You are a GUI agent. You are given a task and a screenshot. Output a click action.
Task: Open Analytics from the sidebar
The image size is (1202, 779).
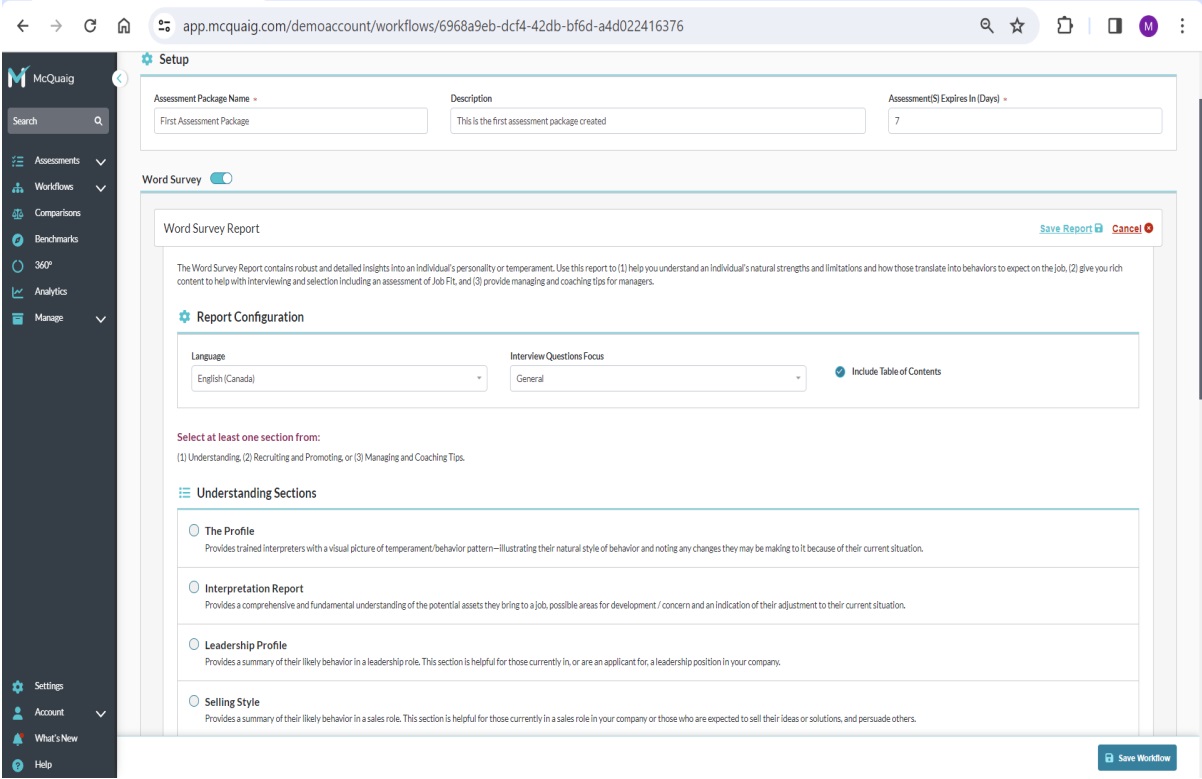coord(52,292)
